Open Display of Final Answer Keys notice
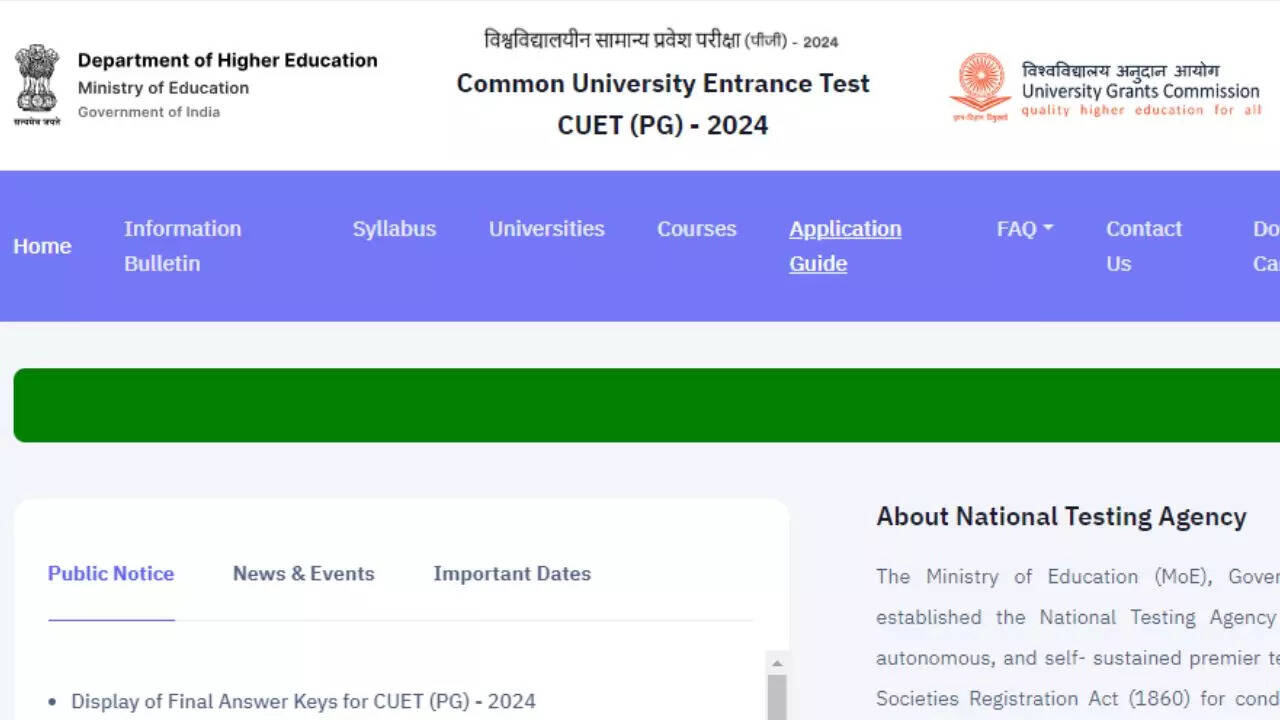This screenshot has width=1280, height=720. pyautogui.click(x=303, y=702)
